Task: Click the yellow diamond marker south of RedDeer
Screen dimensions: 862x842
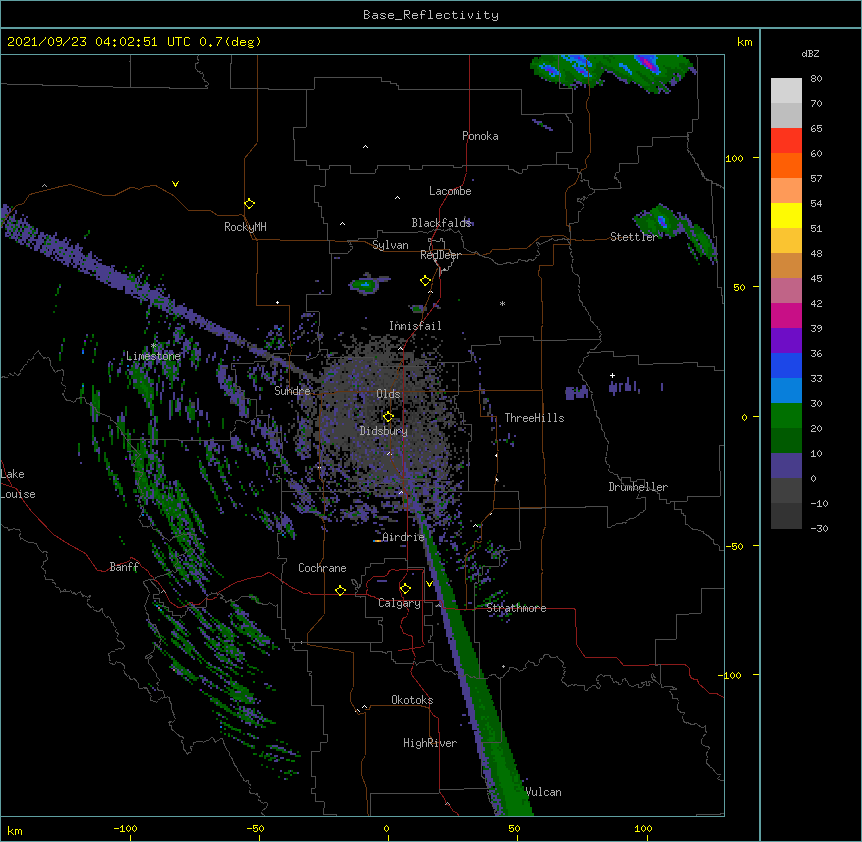Action: (425, 280)
